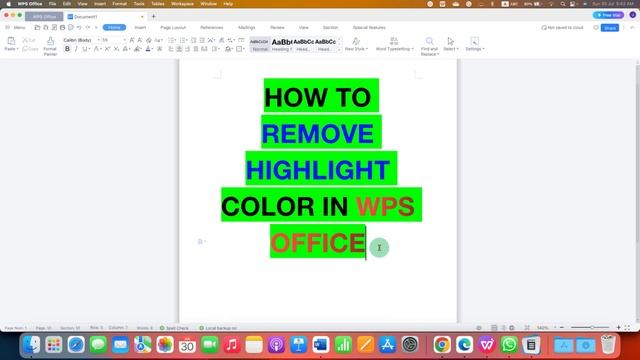Open the Word Typesetting dropdown
Screen dimensions: 640x360
(394, 44)
